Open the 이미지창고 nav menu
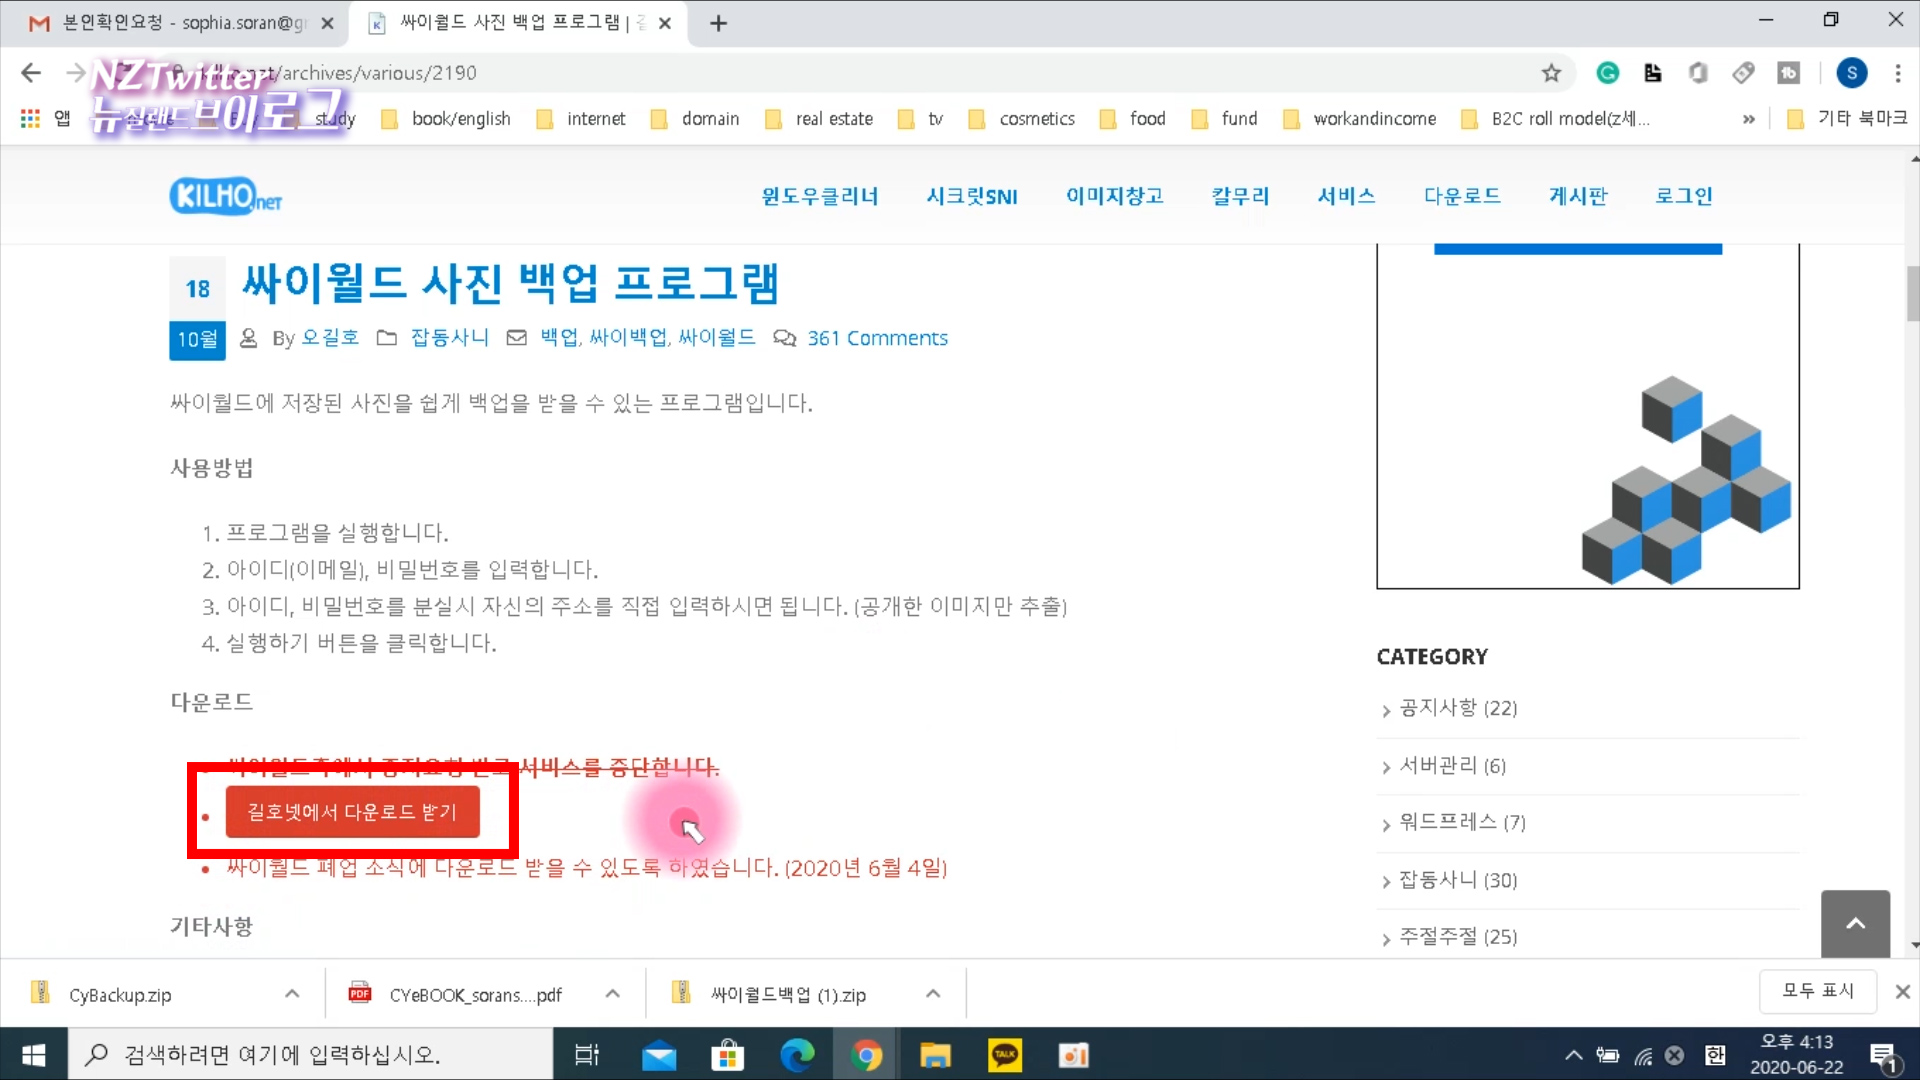 [x=1115, y=196]
